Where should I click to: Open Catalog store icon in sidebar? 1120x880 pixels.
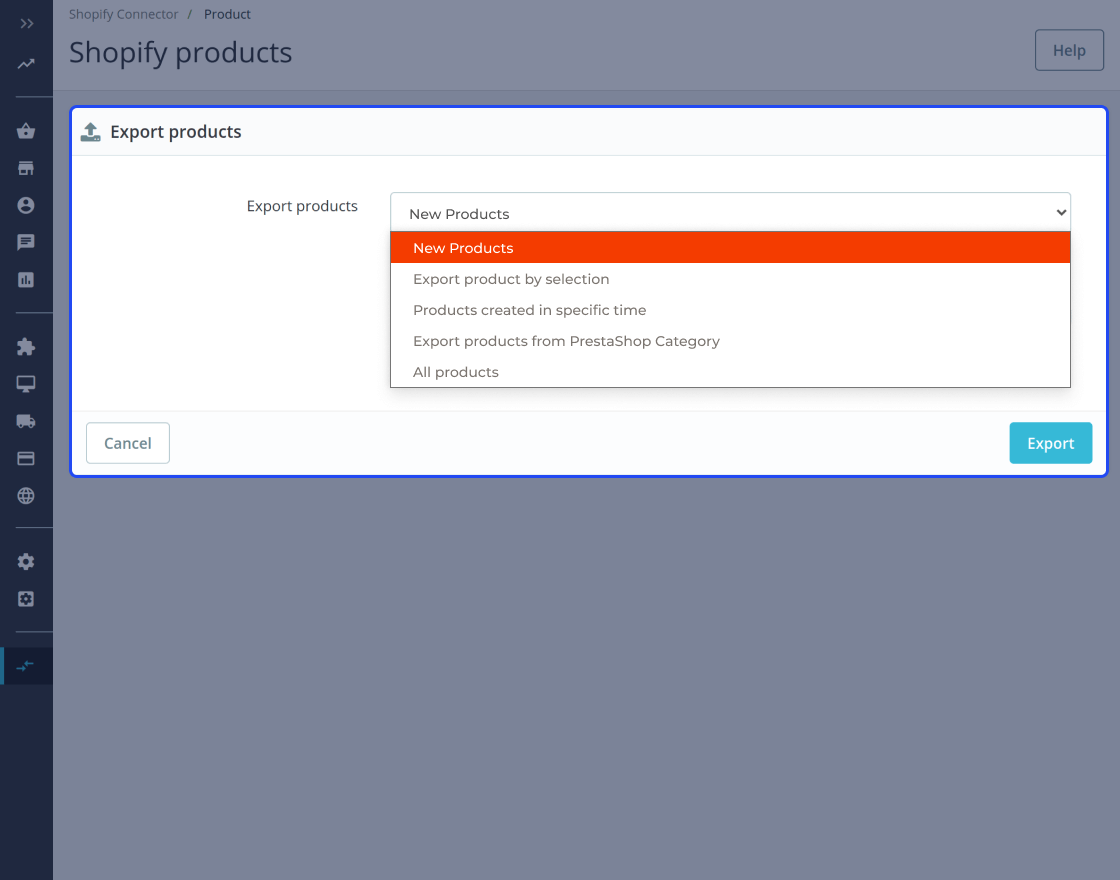tap(26, 169)
